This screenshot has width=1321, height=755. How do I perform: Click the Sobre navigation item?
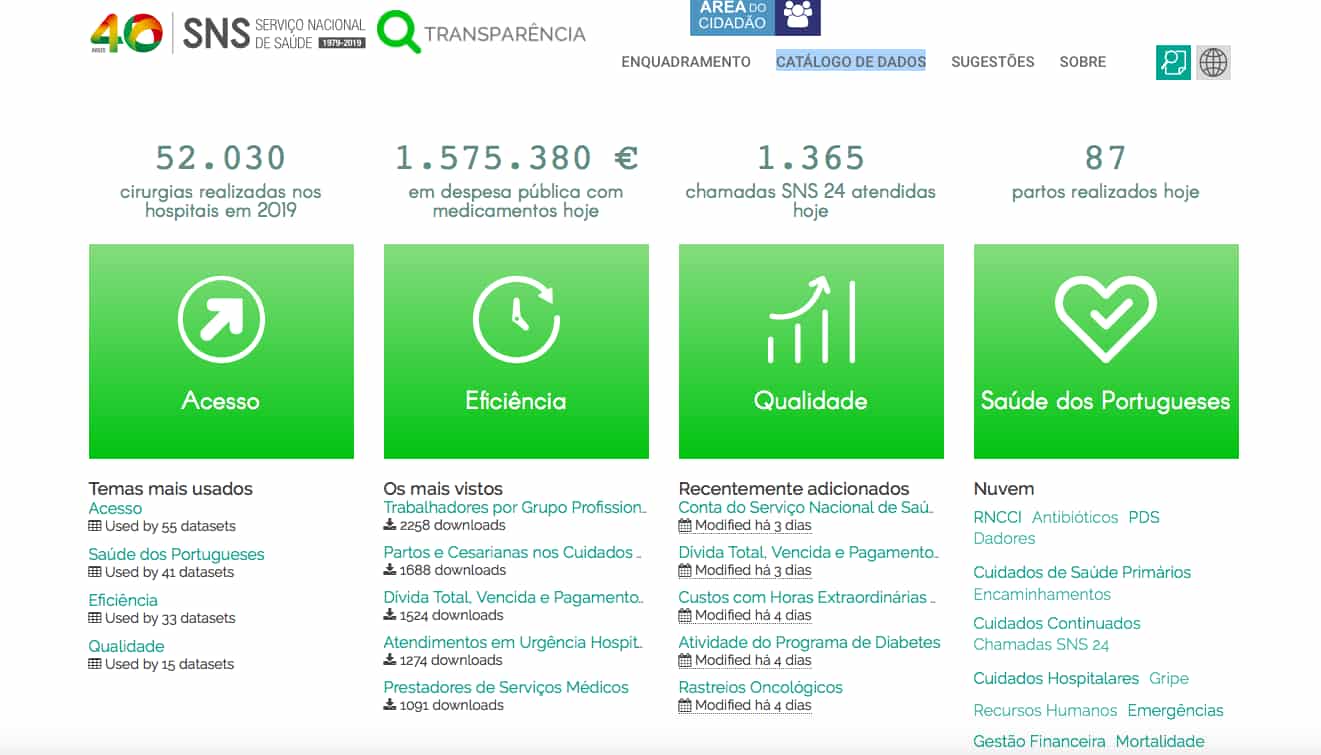click(1083, 62)
